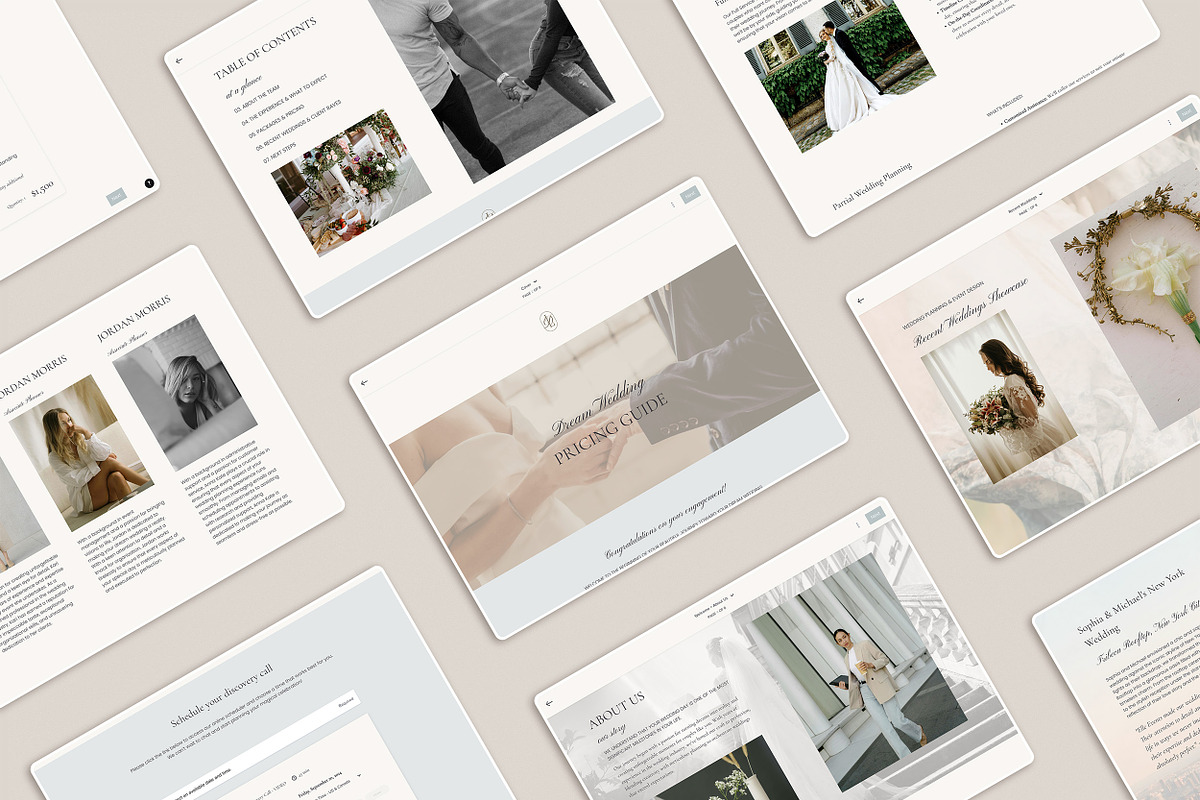Click the 'Partial Wedding Planning' title
The image size is (1200, 800).
click(x=872, y=185)
